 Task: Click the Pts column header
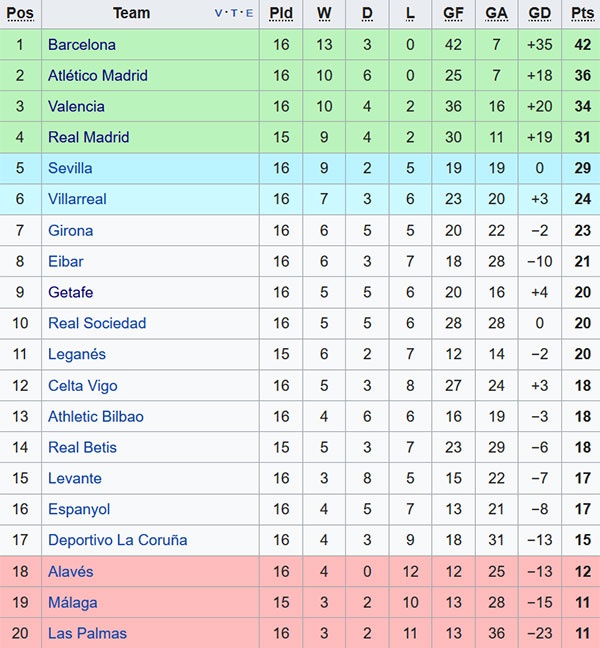pyautogui.click(x=583, y=14)
